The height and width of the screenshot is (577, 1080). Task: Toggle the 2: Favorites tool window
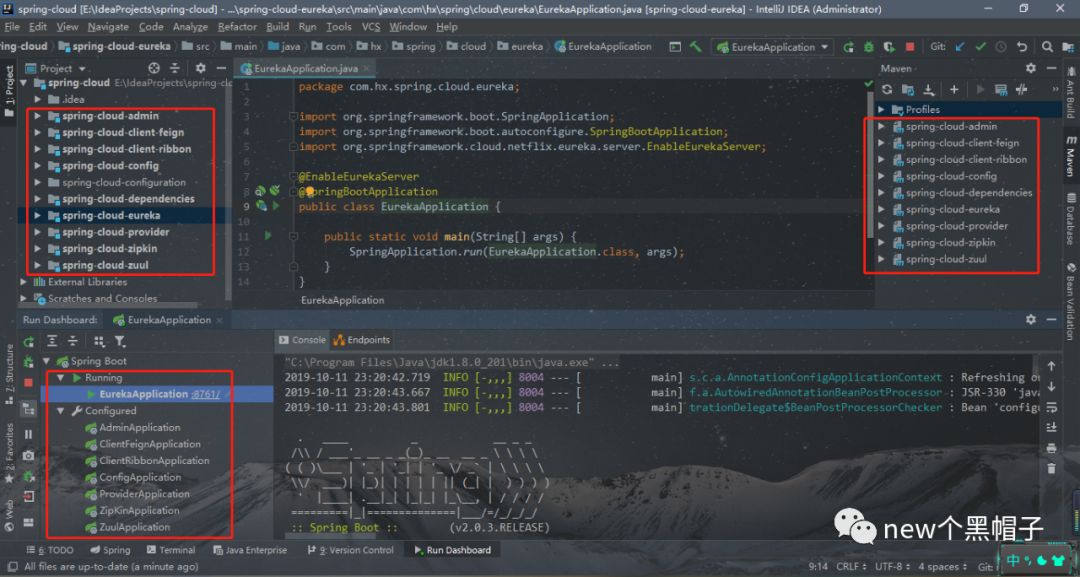point(9,453)
